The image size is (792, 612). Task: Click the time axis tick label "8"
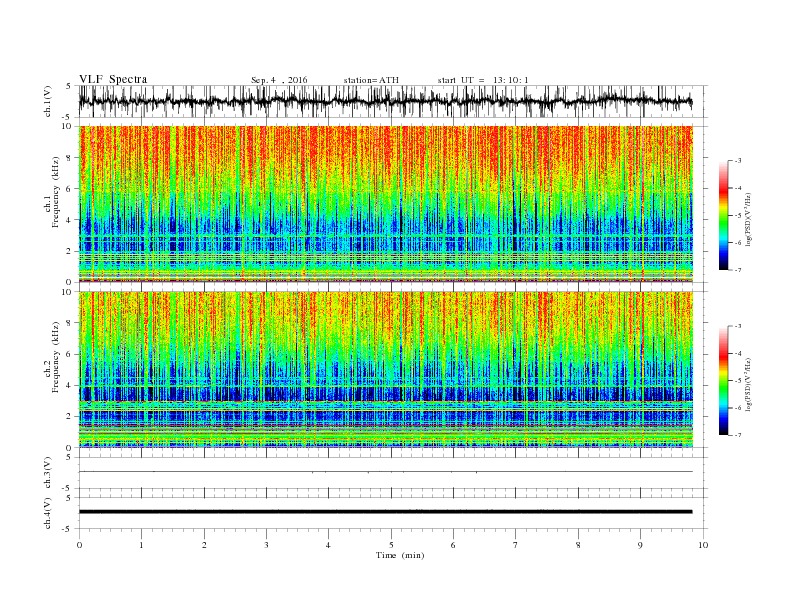tap(578, 545)
